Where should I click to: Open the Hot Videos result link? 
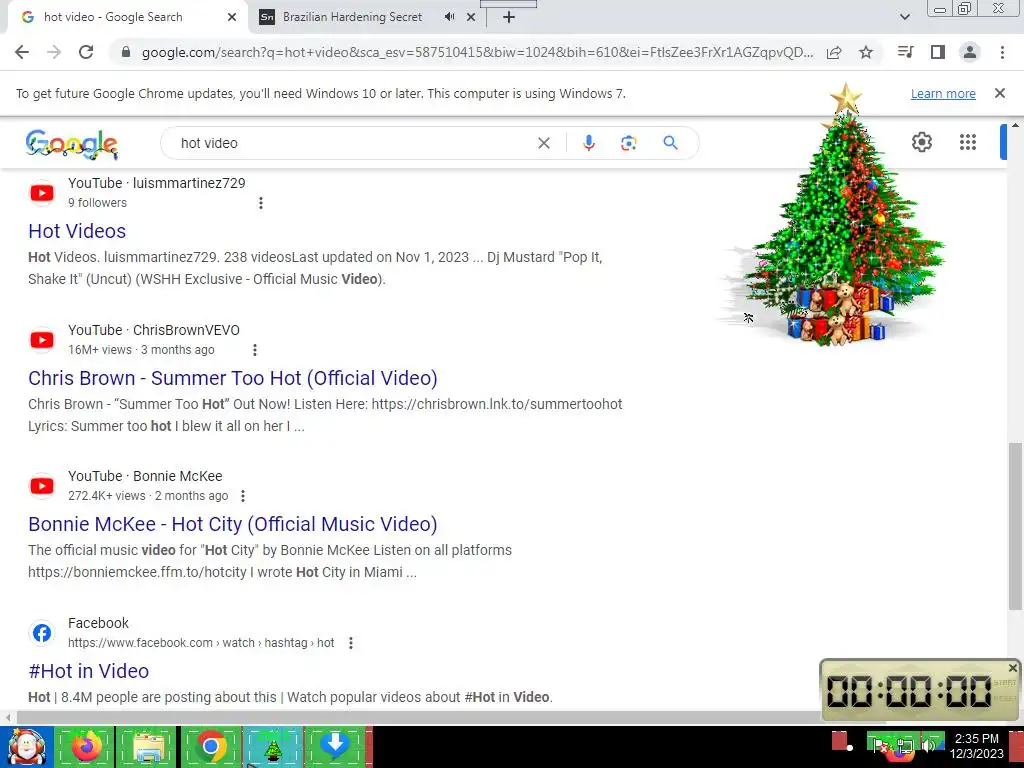tap(77, 231)
